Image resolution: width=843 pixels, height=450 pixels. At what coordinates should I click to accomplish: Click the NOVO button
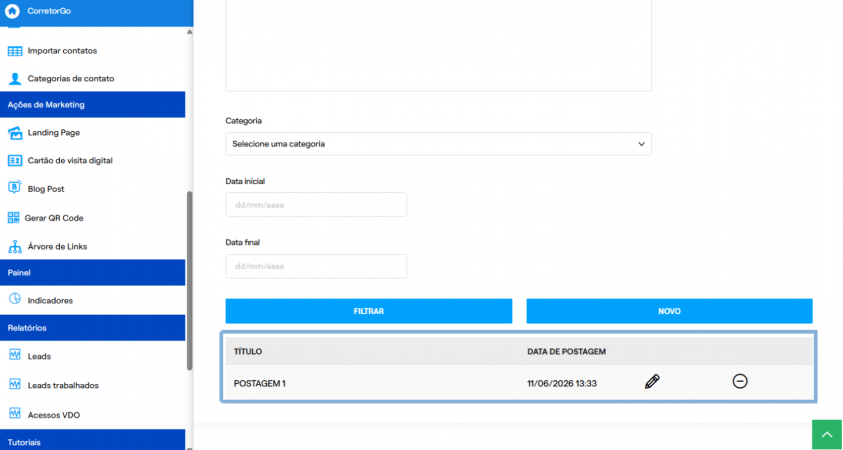point(669,311)
